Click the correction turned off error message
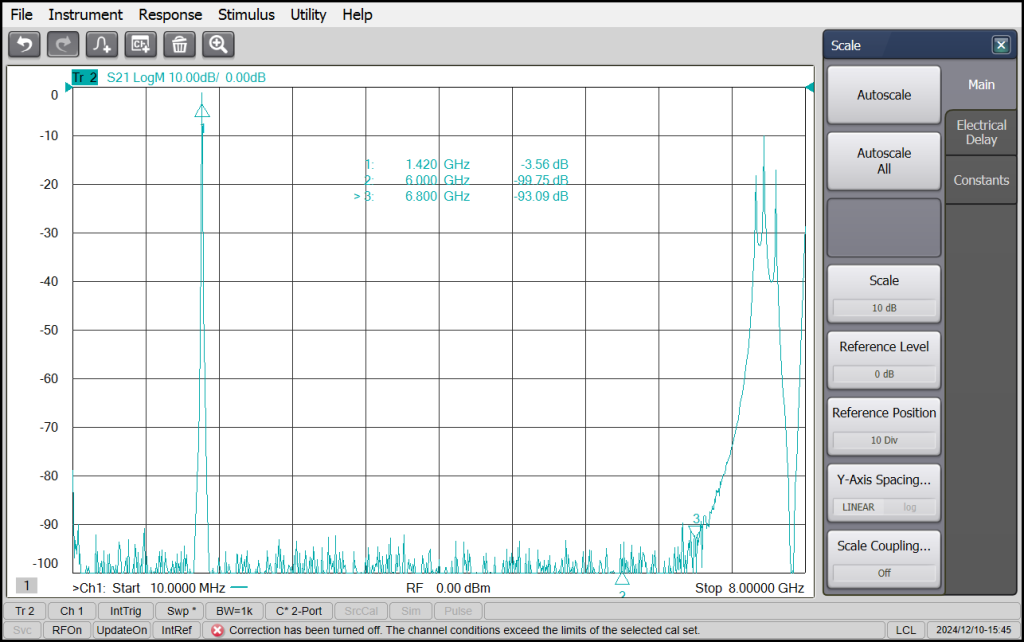This screenshot has width=1024, height=642. click(x=464, y=630)
